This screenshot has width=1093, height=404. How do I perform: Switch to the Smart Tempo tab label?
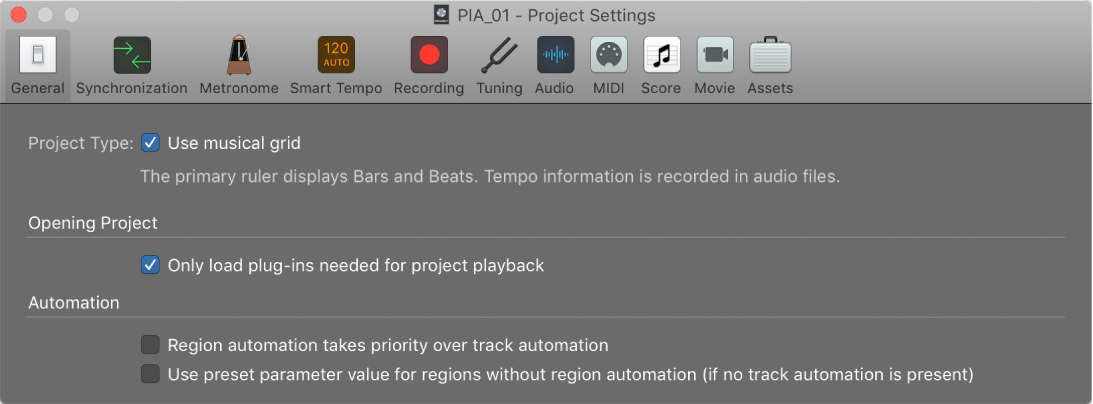[336, 88]
